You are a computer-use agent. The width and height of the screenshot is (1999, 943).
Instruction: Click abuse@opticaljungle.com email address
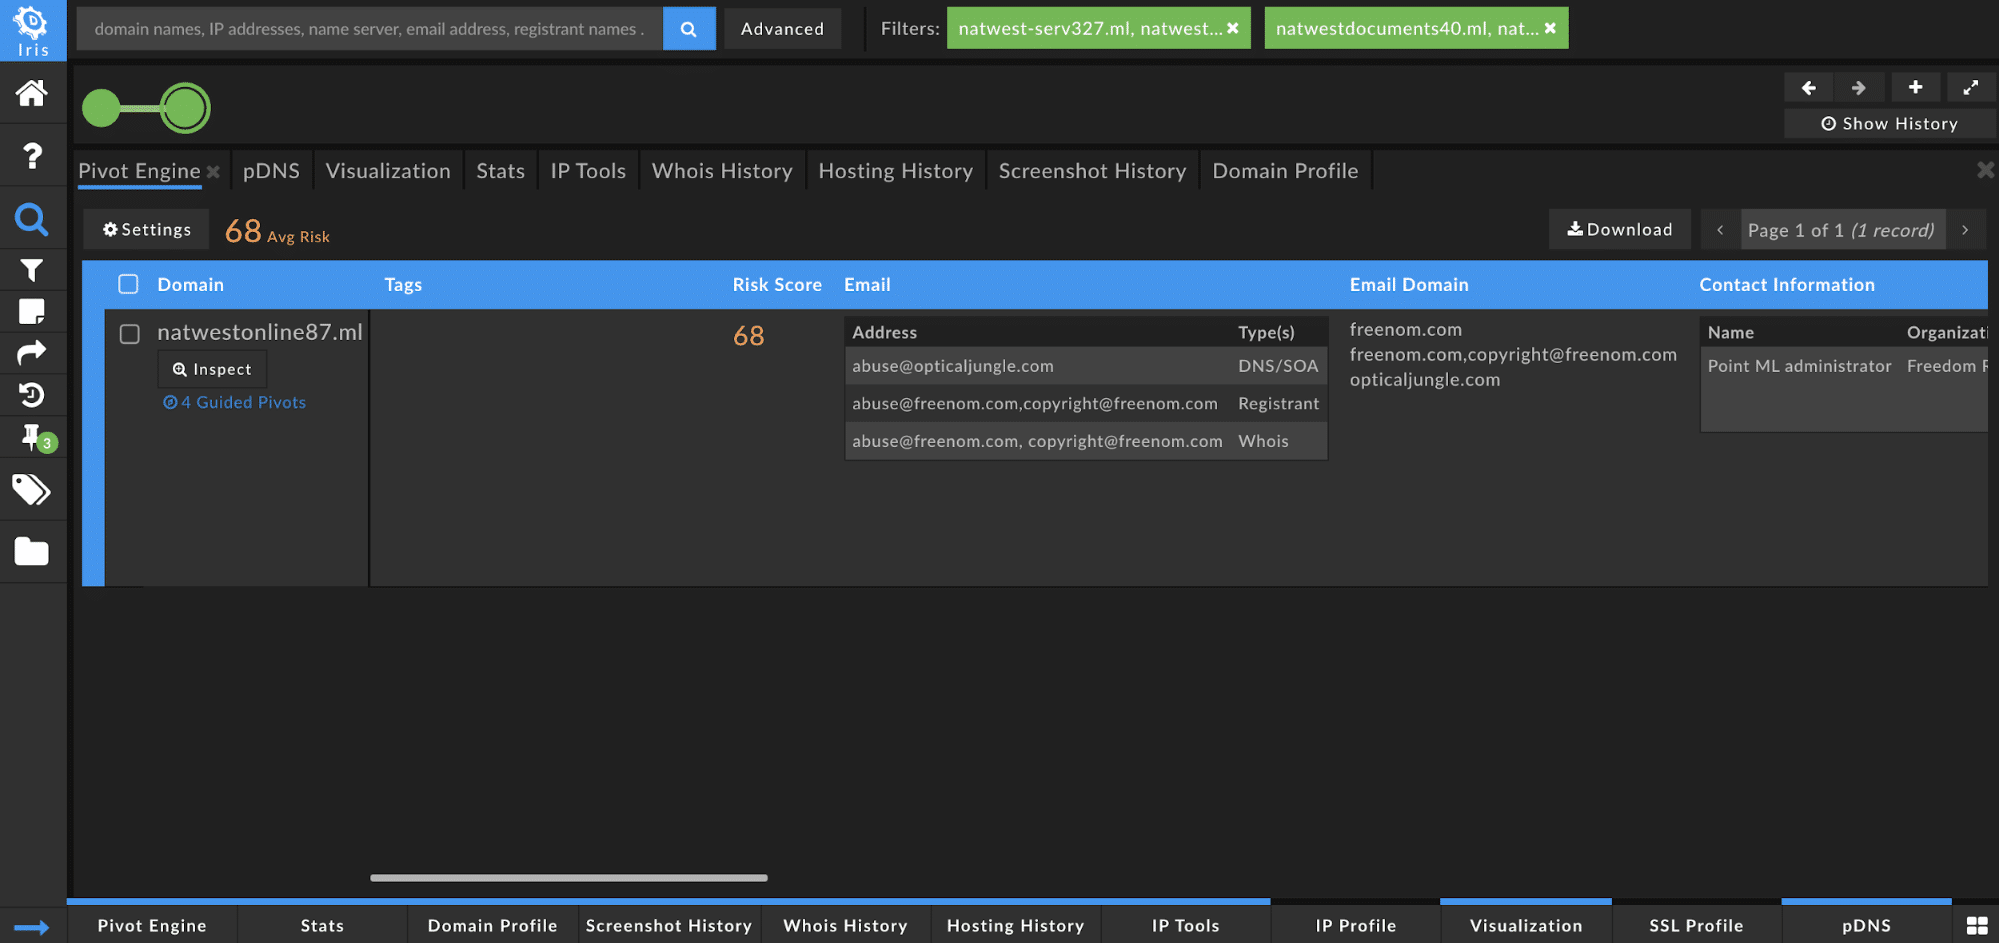tap(953, 366)
